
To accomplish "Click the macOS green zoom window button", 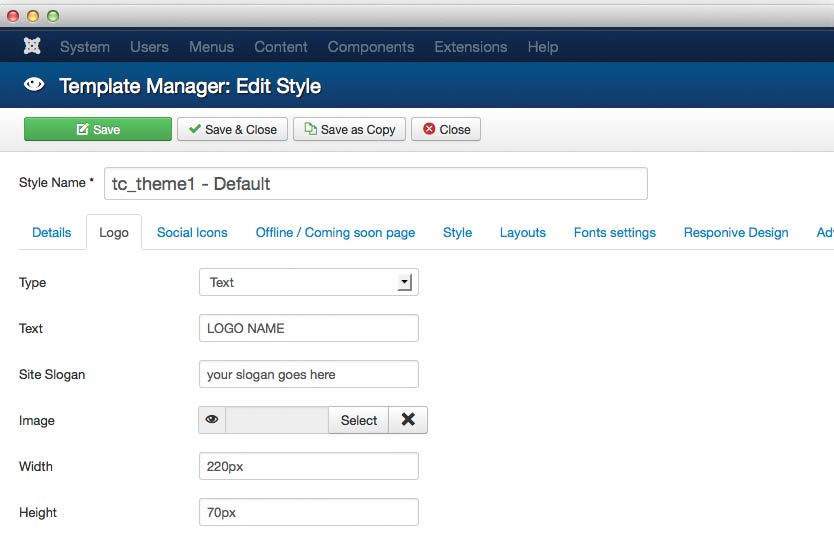I will pos(53,16).
